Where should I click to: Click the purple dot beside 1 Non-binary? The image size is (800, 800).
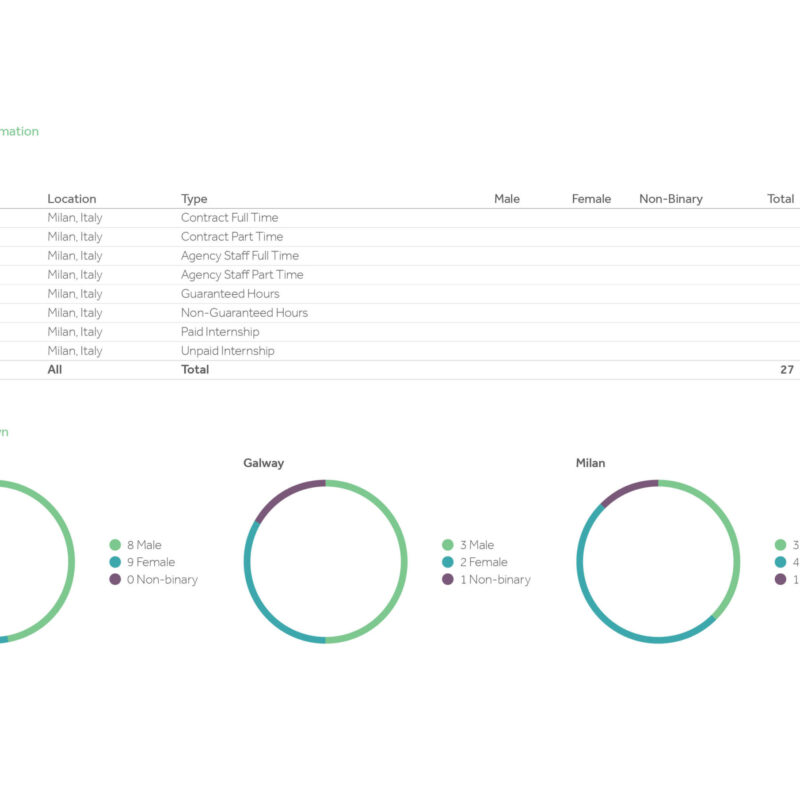pos(447,579)
